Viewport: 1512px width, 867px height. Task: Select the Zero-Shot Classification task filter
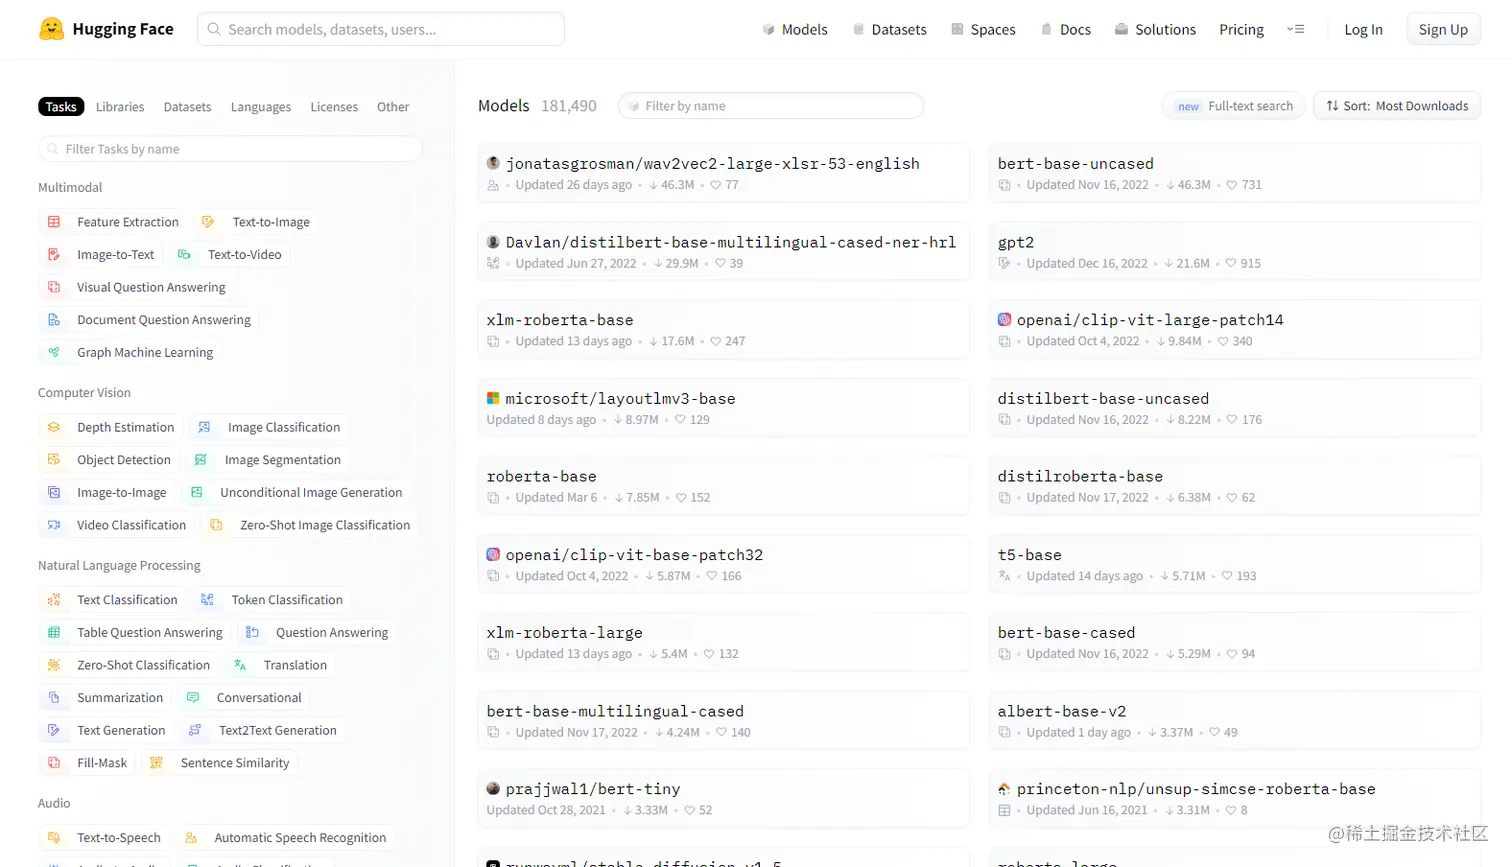[128, 665]
